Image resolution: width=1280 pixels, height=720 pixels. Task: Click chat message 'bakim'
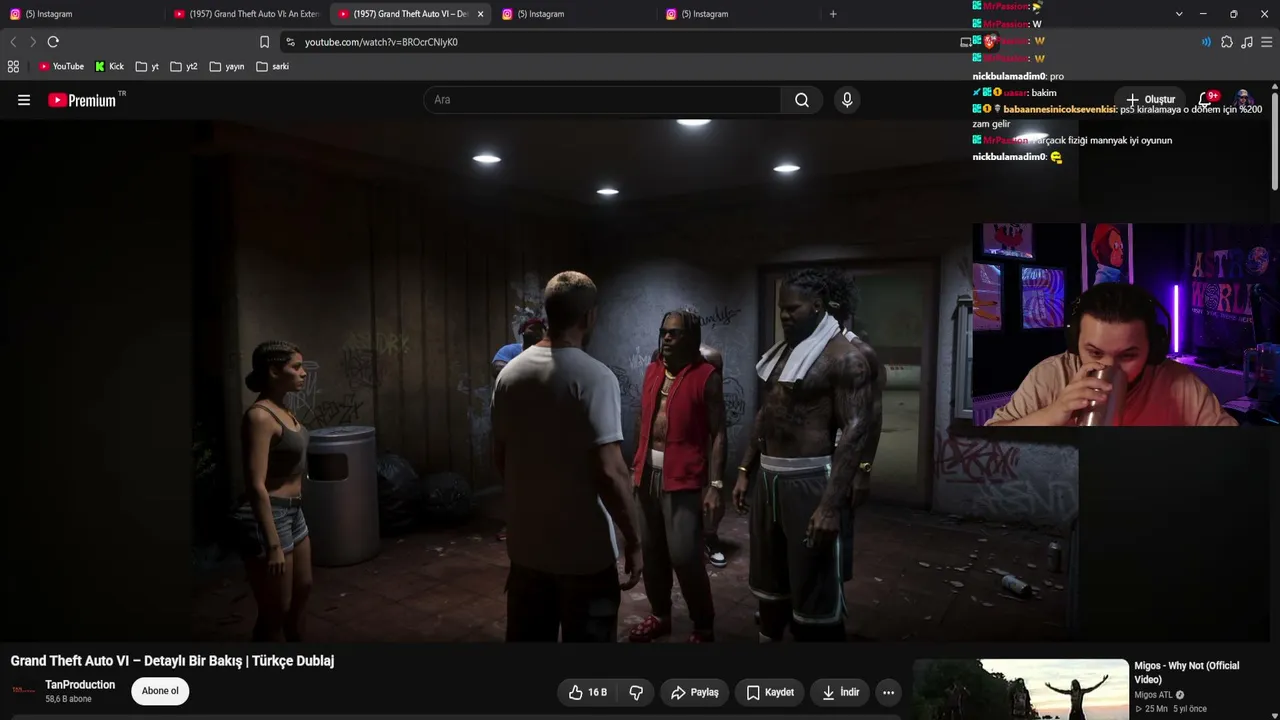(1043, 93)
